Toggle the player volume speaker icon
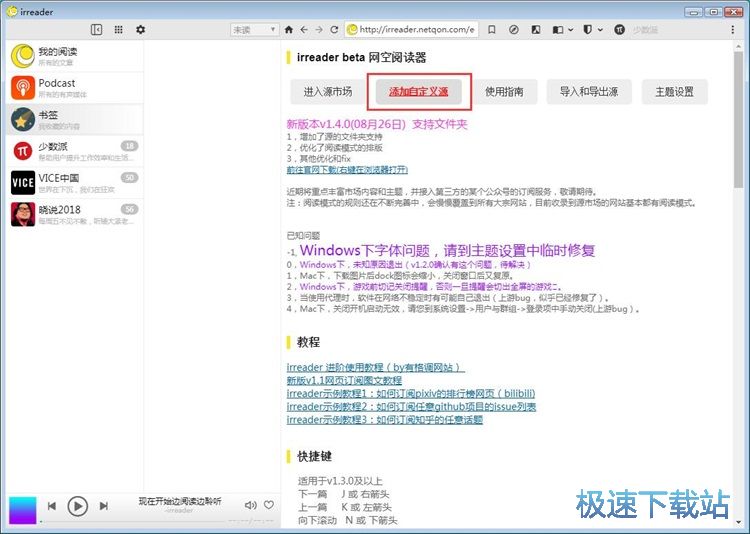The width and height of the screenshot is (750, 534). tap(250, 505)
